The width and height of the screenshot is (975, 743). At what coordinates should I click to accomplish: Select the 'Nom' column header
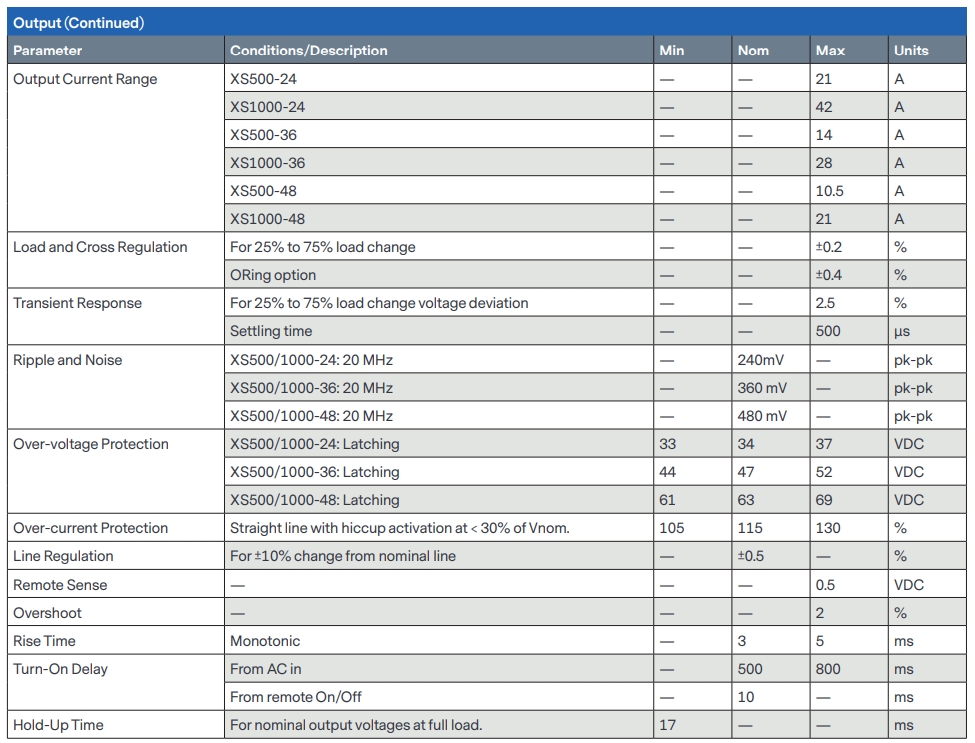click(x=753, y=50)
